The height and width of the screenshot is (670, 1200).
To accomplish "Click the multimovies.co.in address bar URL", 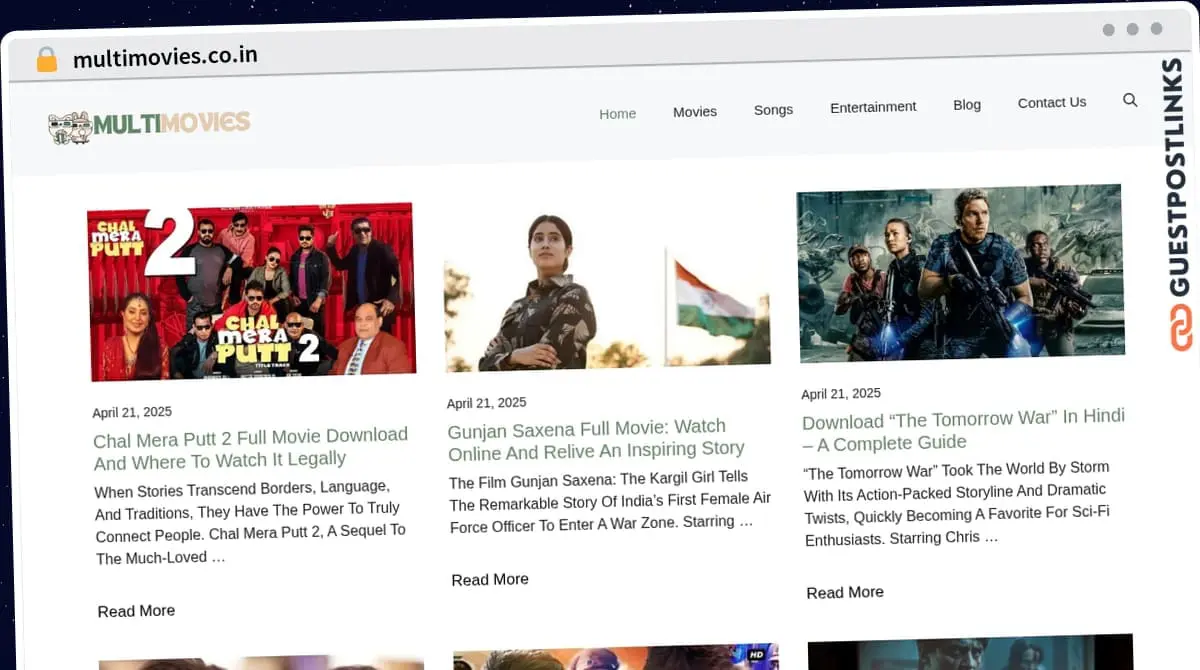I will [x=165, y=57].
